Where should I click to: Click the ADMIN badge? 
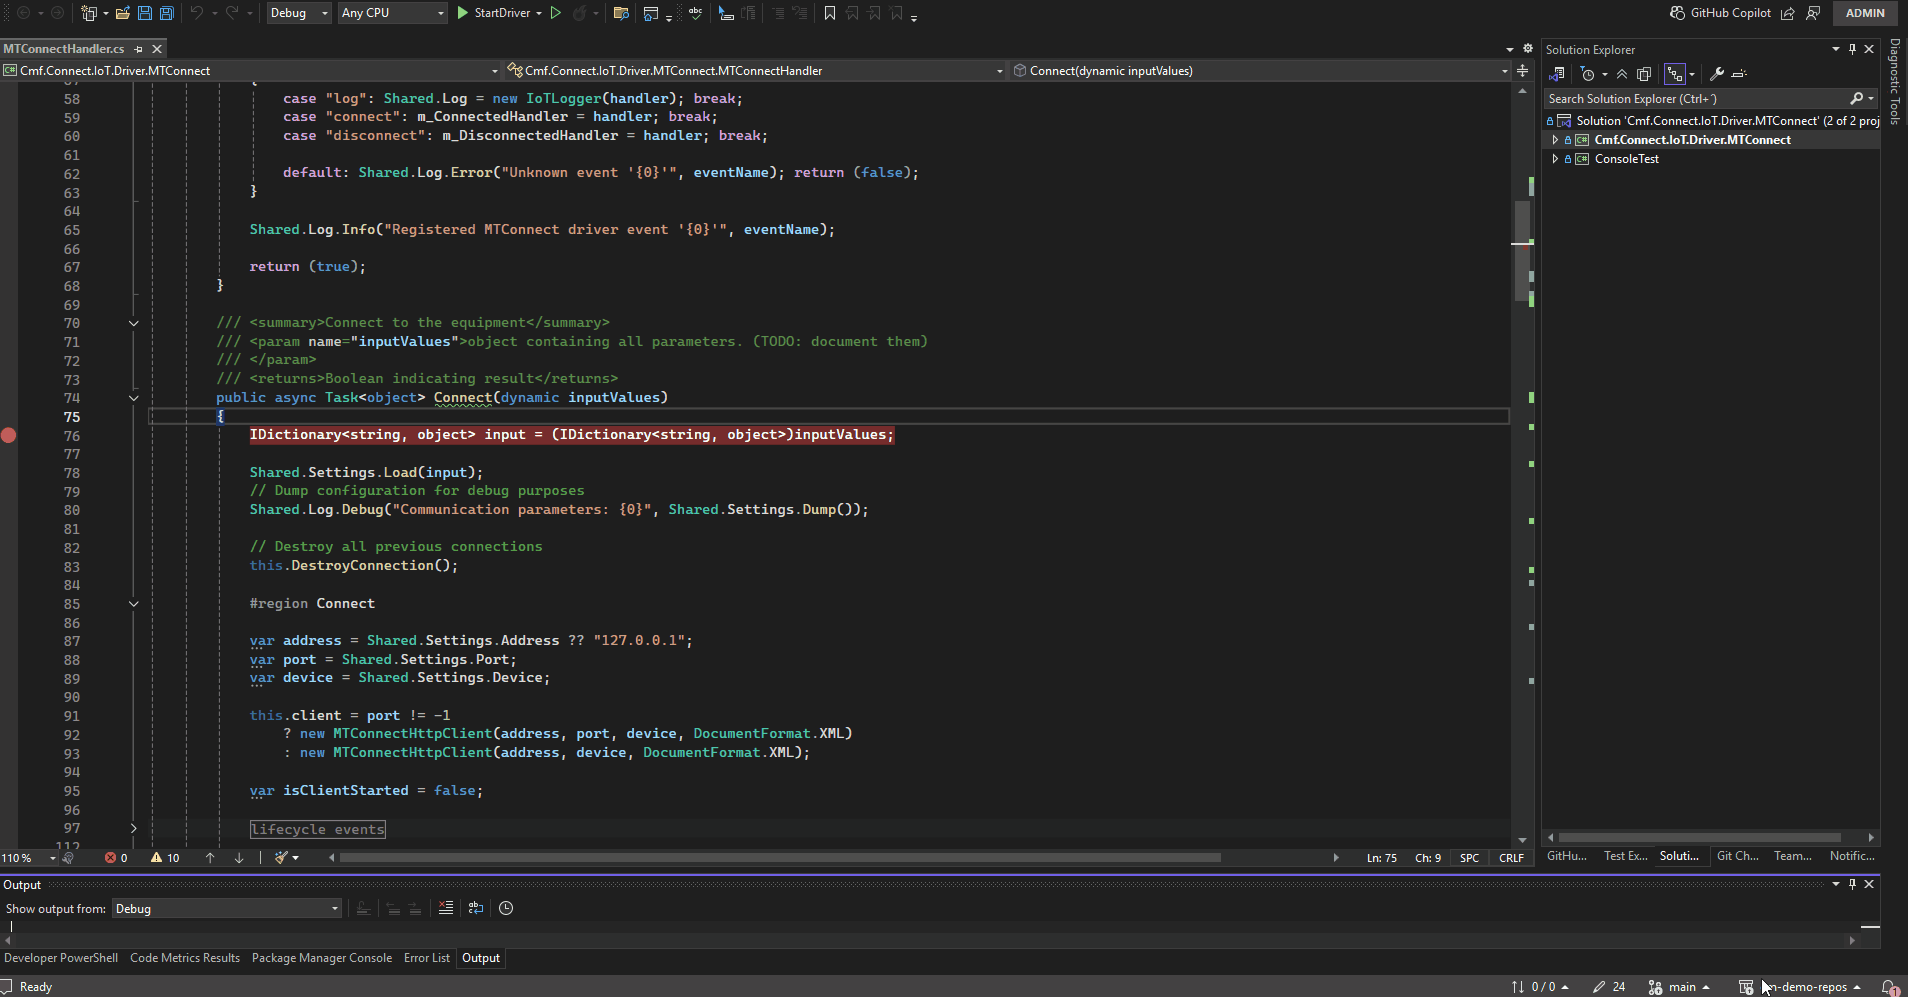pos(1865,13)
